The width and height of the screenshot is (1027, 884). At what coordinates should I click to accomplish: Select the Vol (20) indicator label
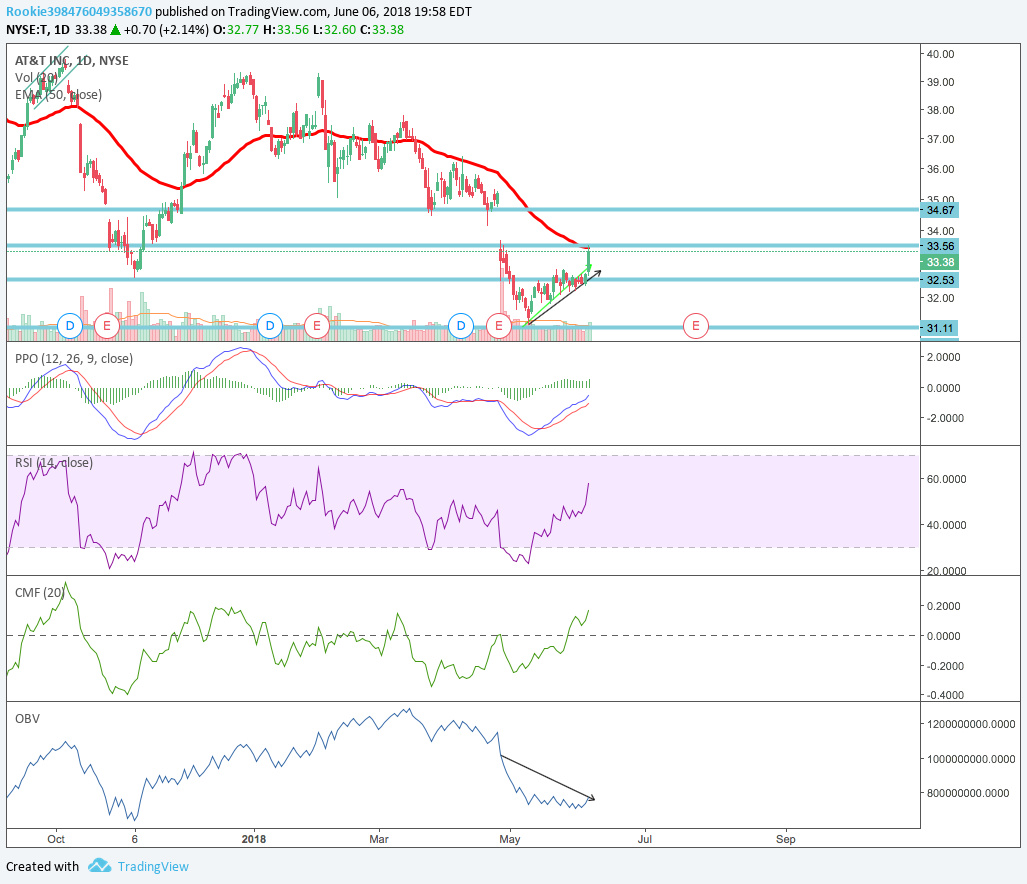[36, 77]
